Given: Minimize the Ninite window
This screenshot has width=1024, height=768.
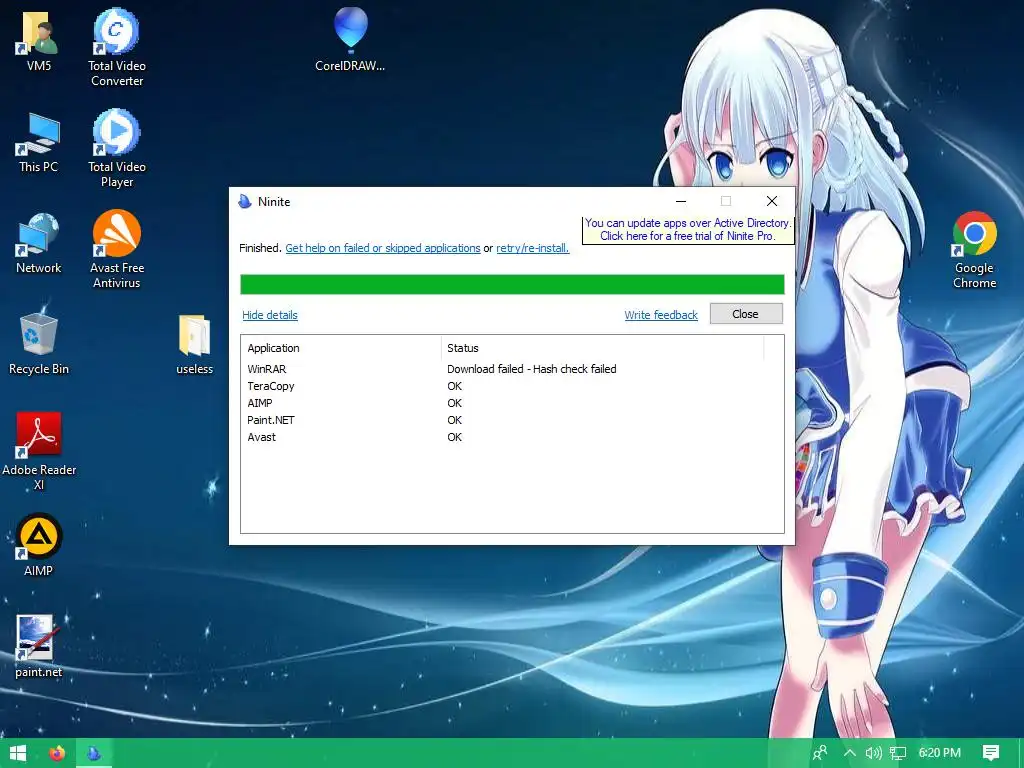Looking at the screenshot, I should tap(680, 201).
